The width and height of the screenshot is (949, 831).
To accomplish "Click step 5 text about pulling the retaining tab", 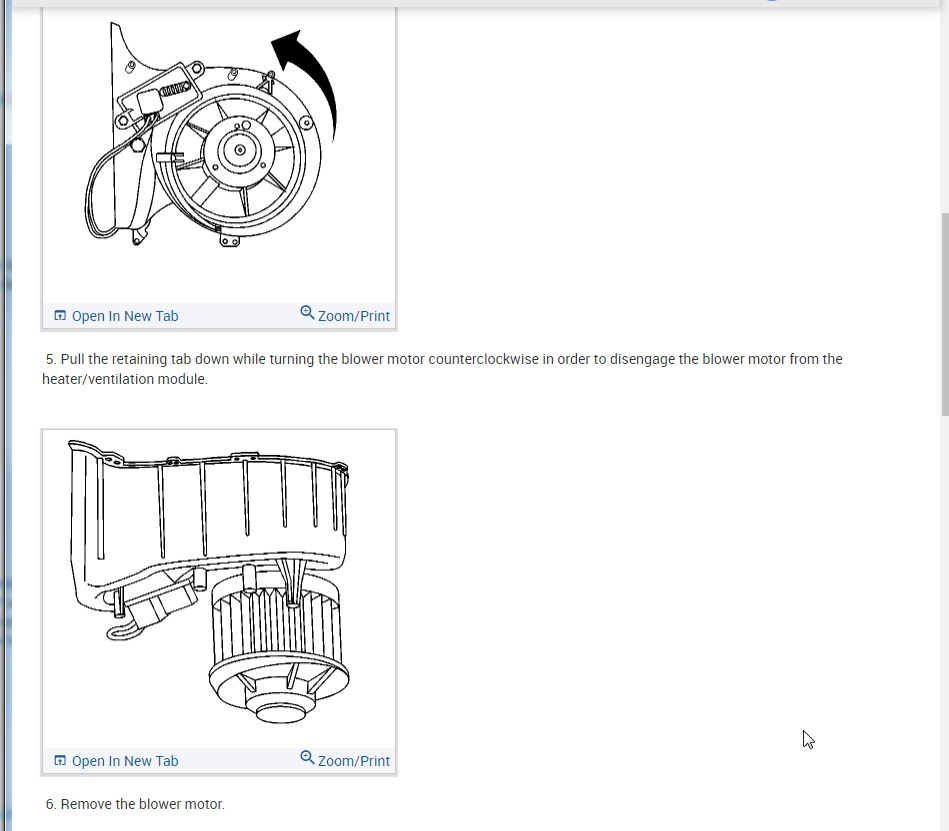I will [x=442, y=369].
